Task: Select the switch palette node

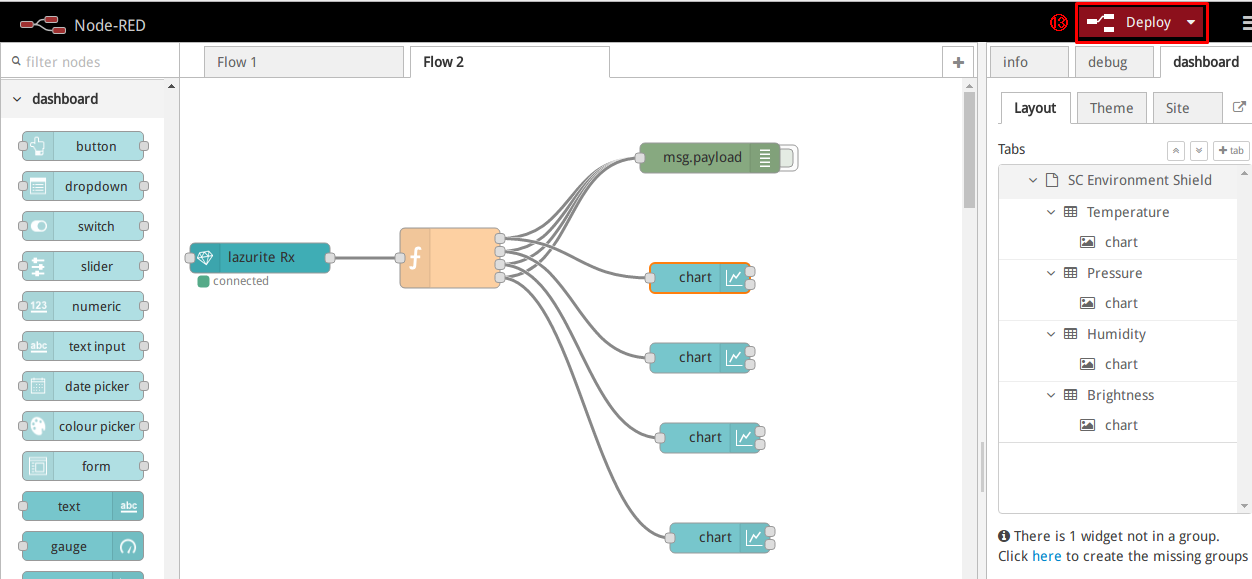Action: coord(83,226)
